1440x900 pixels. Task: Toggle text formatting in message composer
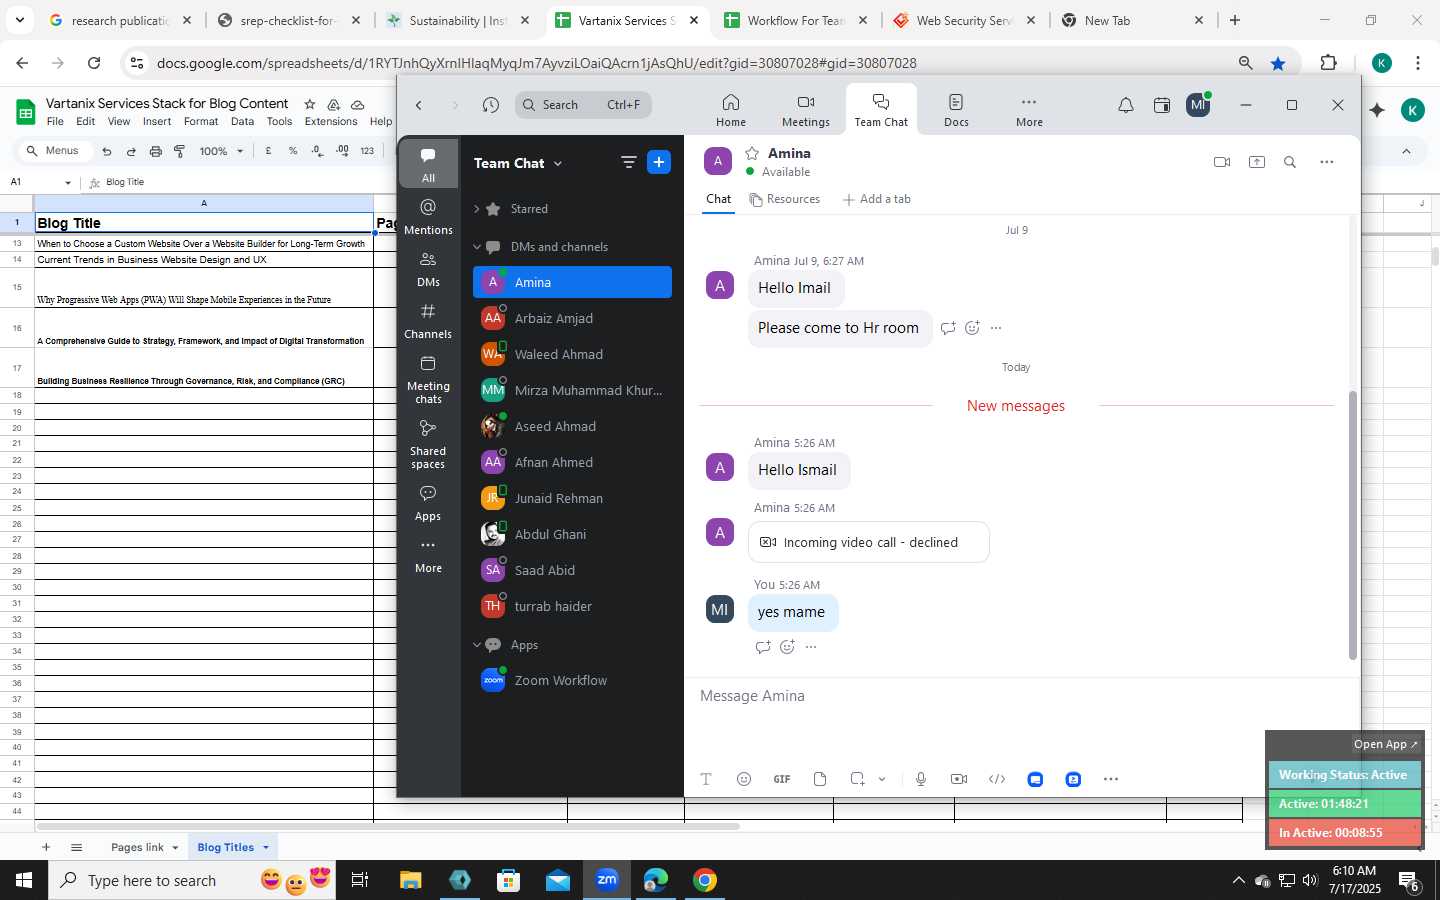706,779
